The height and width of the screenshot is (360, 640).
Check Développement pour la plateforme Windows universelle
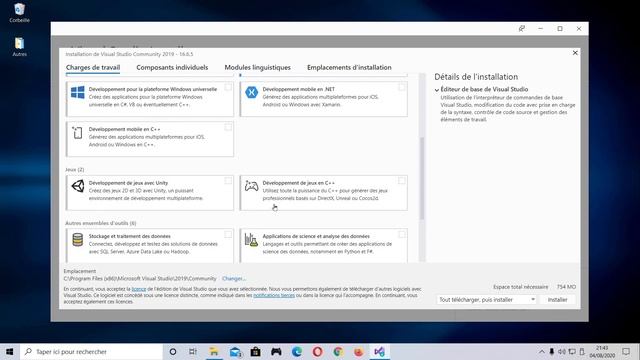[228, 87]
